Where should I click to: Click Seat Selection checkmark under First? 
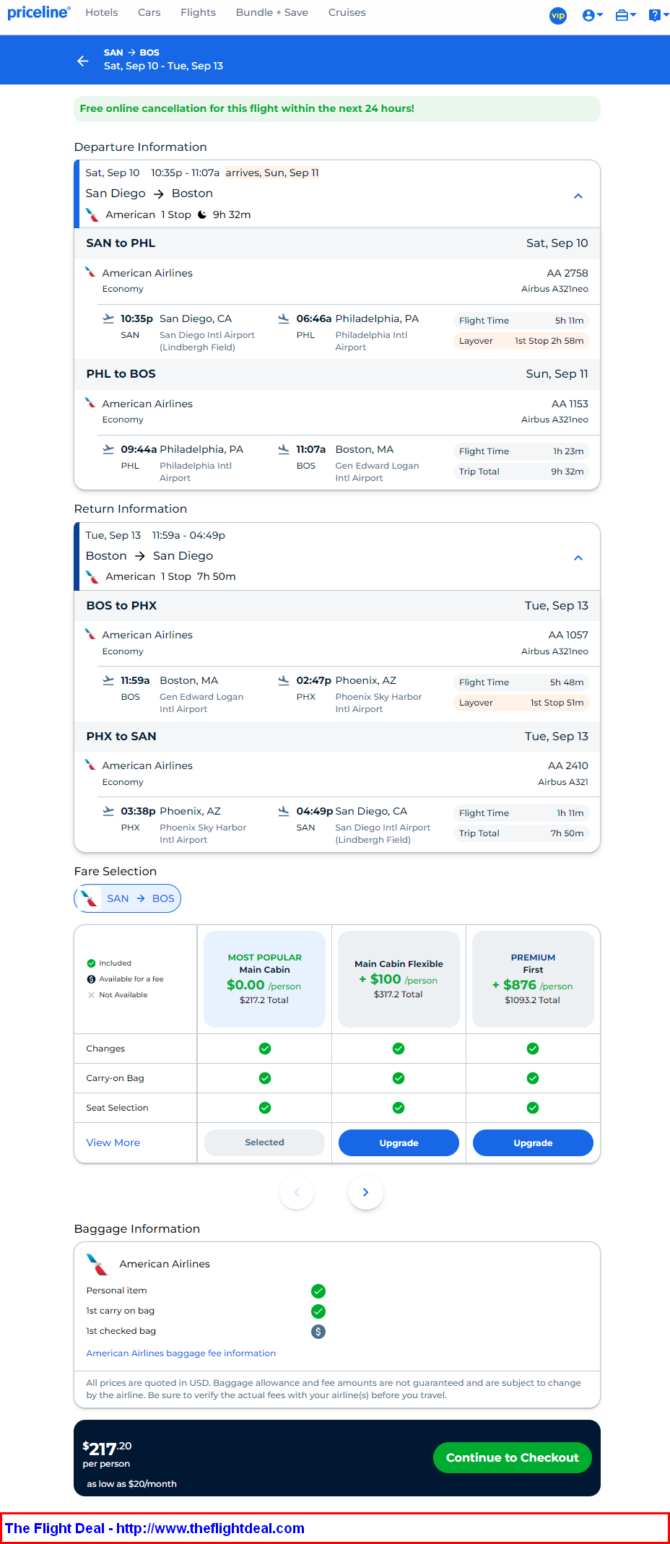pos(533,1107)
